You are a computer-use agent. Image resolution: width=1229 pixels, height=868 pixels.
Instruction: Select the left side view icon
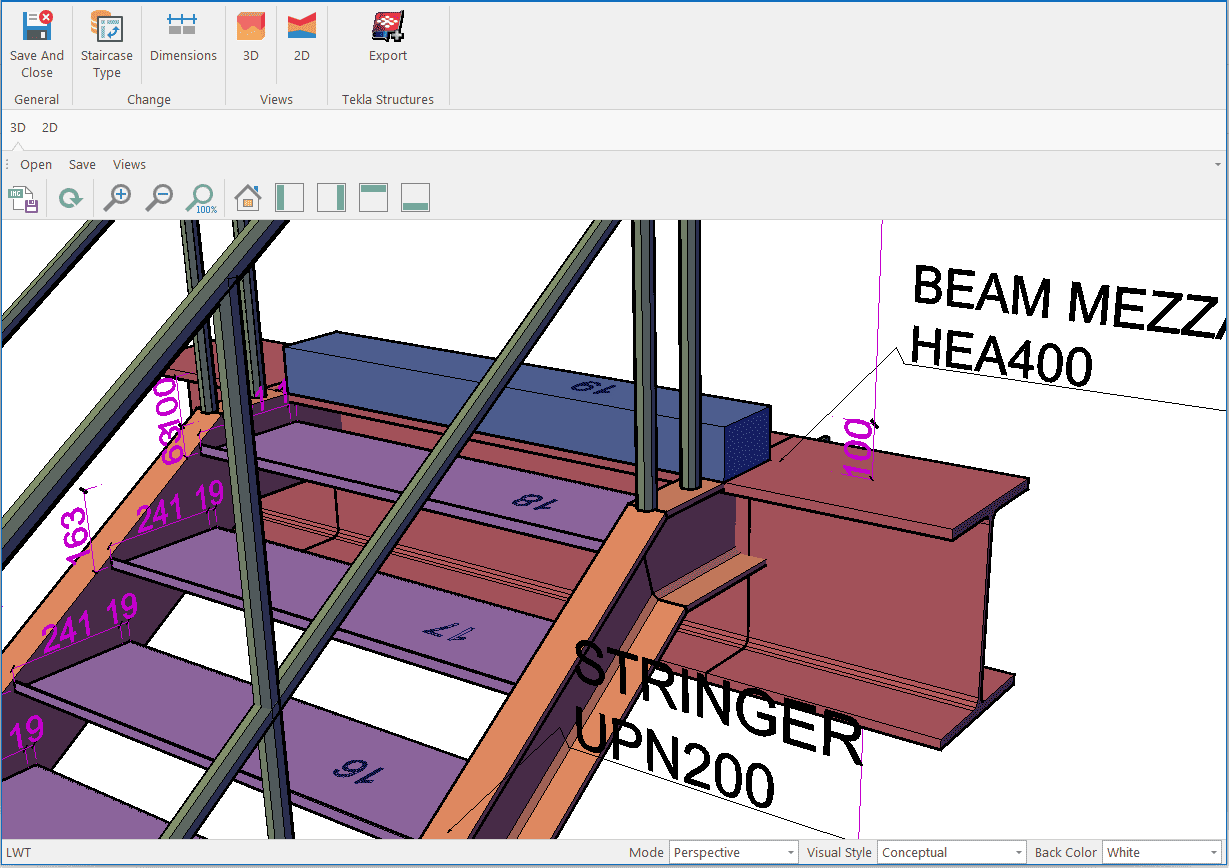[289, 198]
